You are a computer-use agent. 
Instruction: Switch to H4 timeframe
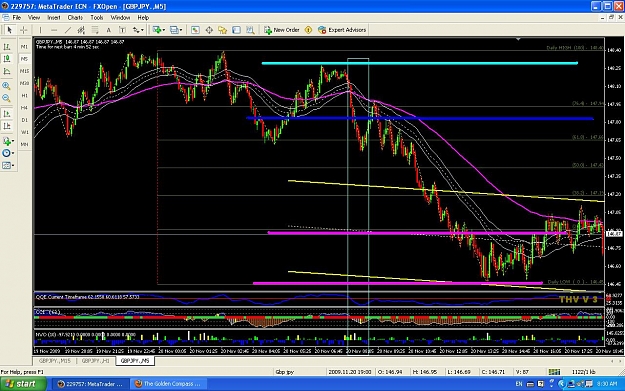click(24, 108)
